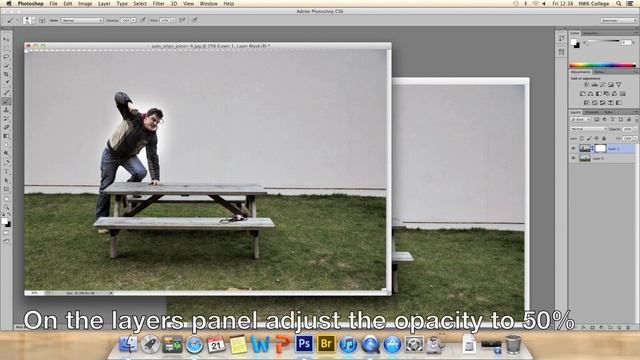The image size is (640, 360).
Task: Open the brush Mode dropdown
Action: pos(82,20)
